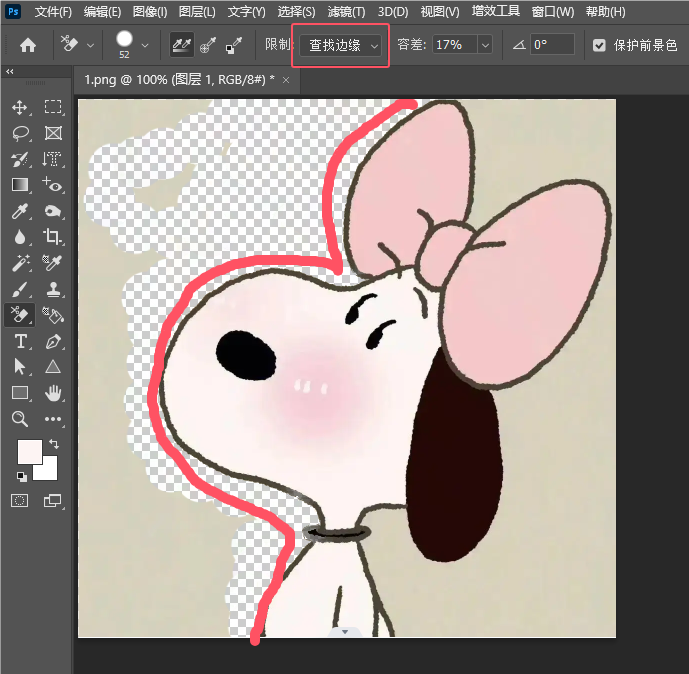Select the Zoom tool
689x674 pixels.
click(20, 419)
